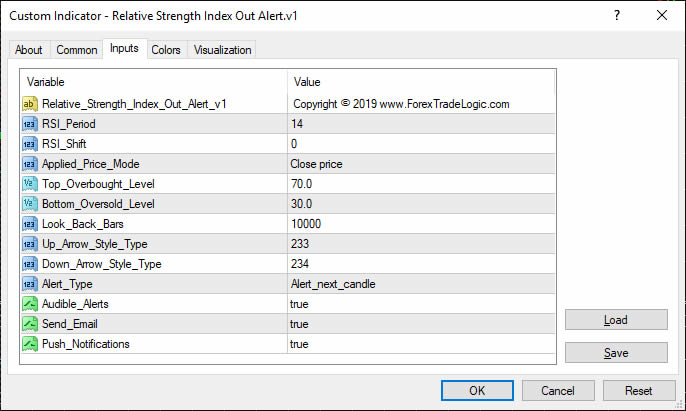Click the Audible_Alerts boolean icon
Viewport: 686px width, 411px height.
(x=29, y=303)
